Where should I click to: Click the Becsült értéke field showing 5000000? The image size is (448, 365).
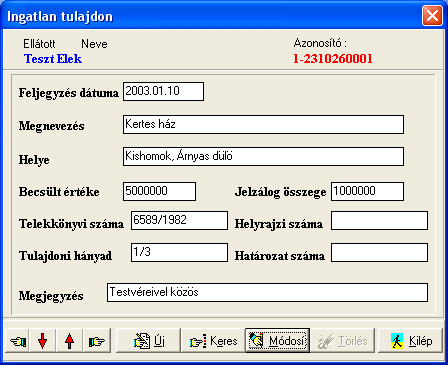coord(159,191)
